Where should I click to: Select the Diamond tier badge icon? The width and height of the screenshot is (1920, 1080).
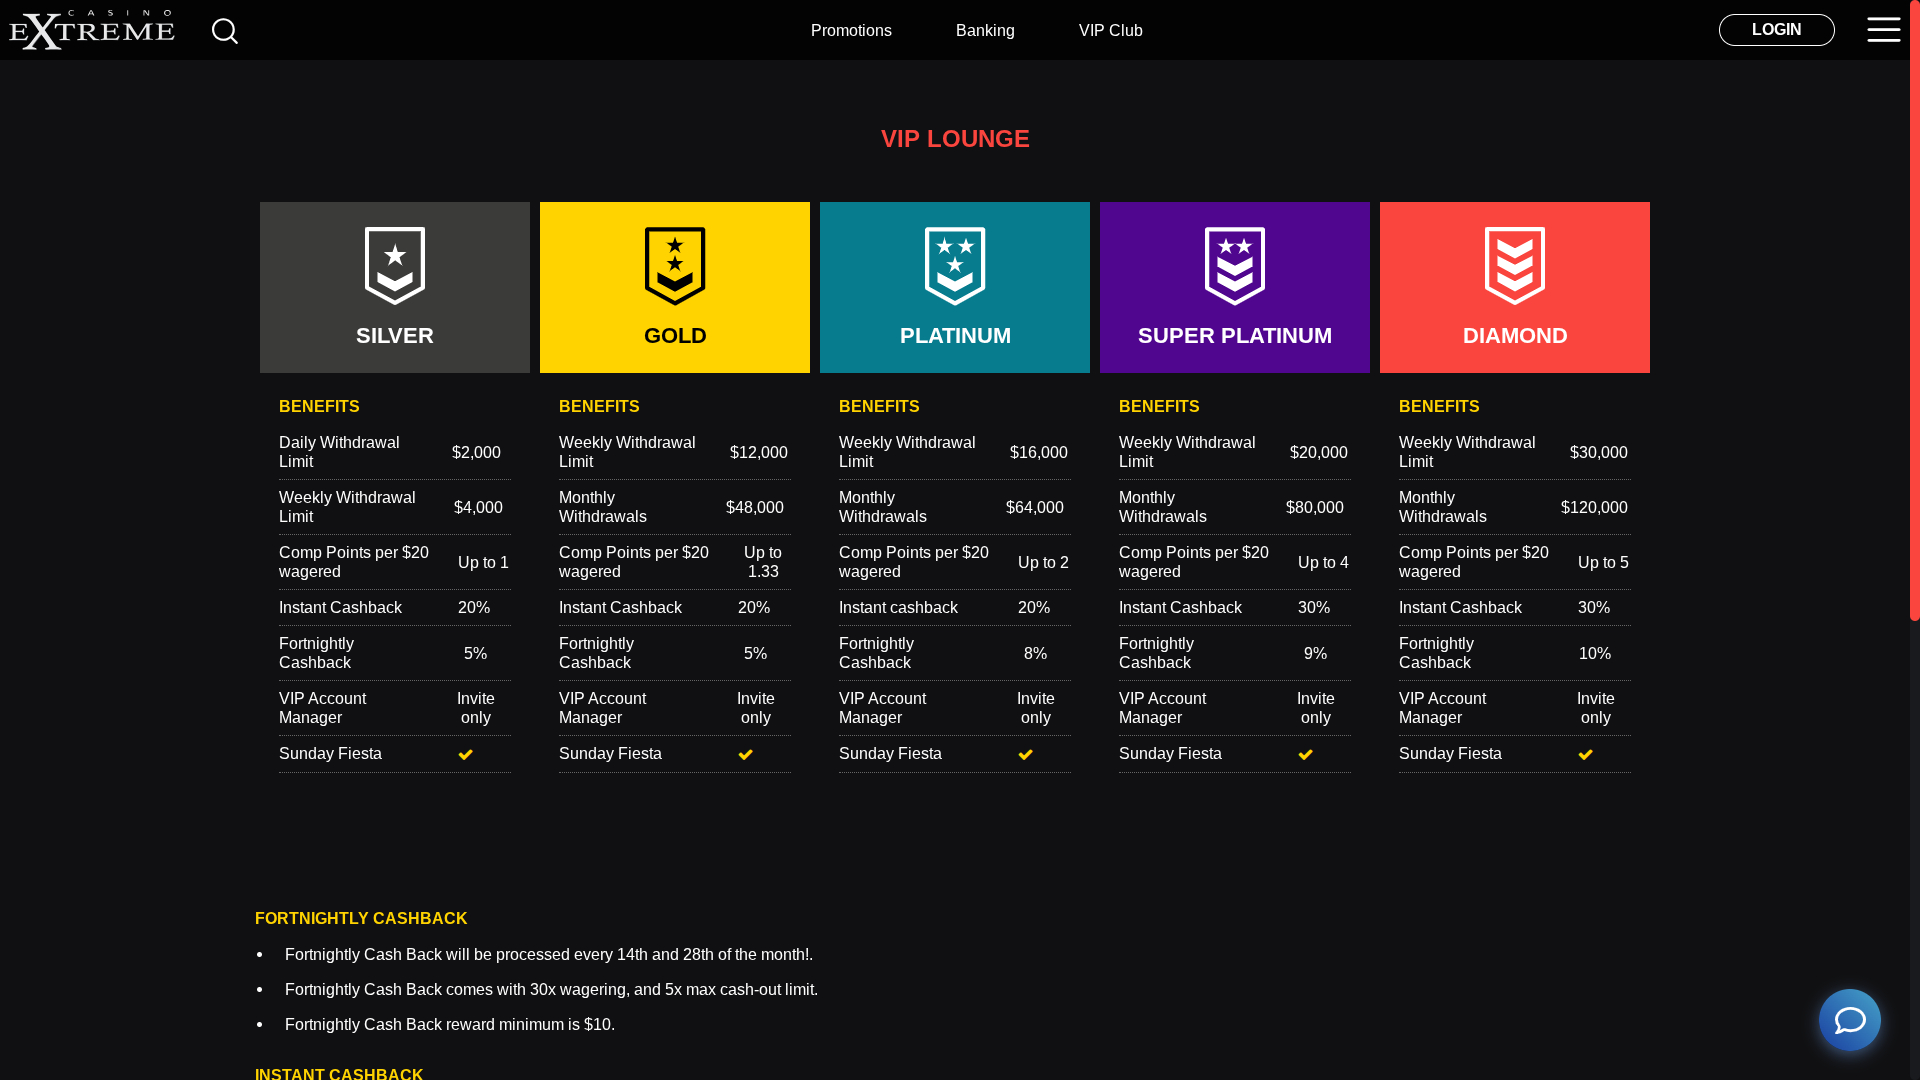tap(1514, 265)
